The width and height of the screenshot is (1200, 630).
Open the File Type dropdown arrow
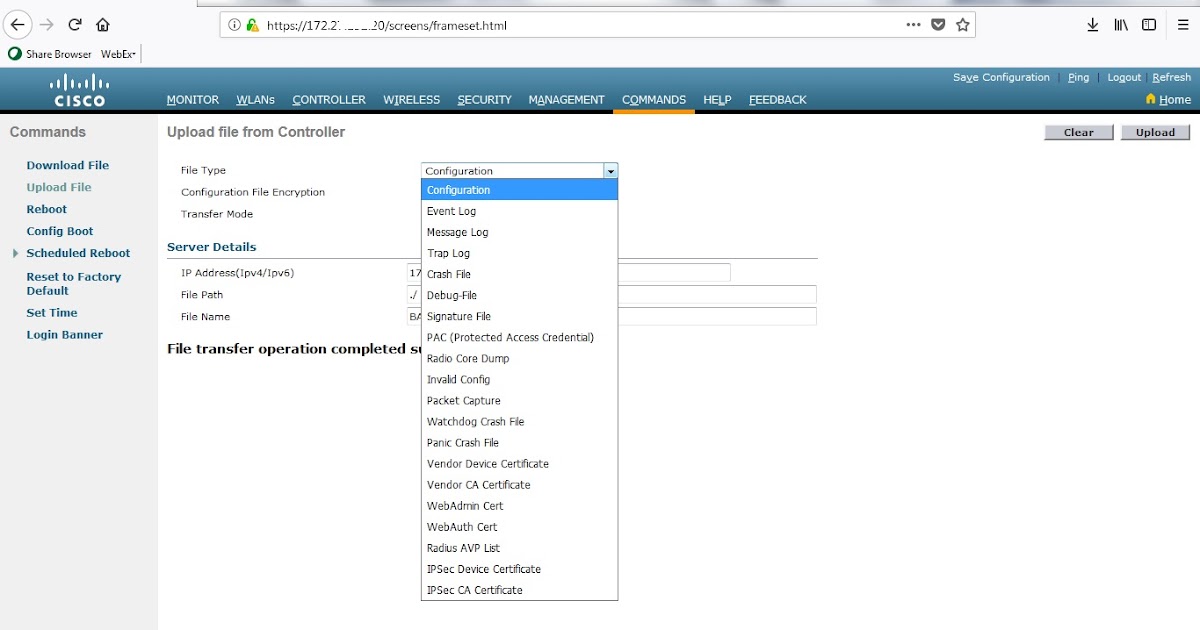click(x=610, y=170)
